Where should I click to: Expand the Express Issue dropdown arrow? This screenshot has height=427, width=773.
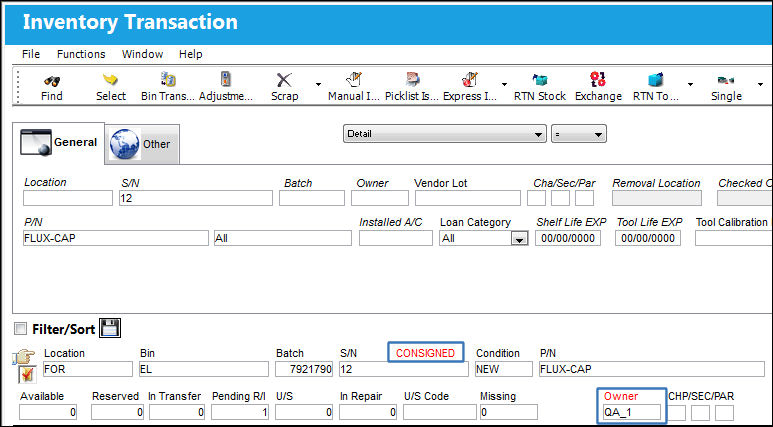pos(504,84)
